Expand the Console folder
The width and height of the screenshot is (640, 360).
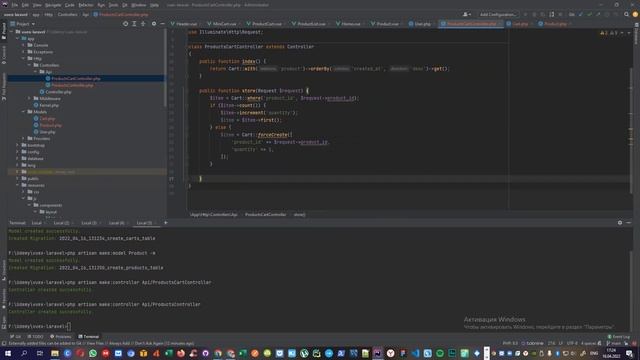(x=24, y=45)
